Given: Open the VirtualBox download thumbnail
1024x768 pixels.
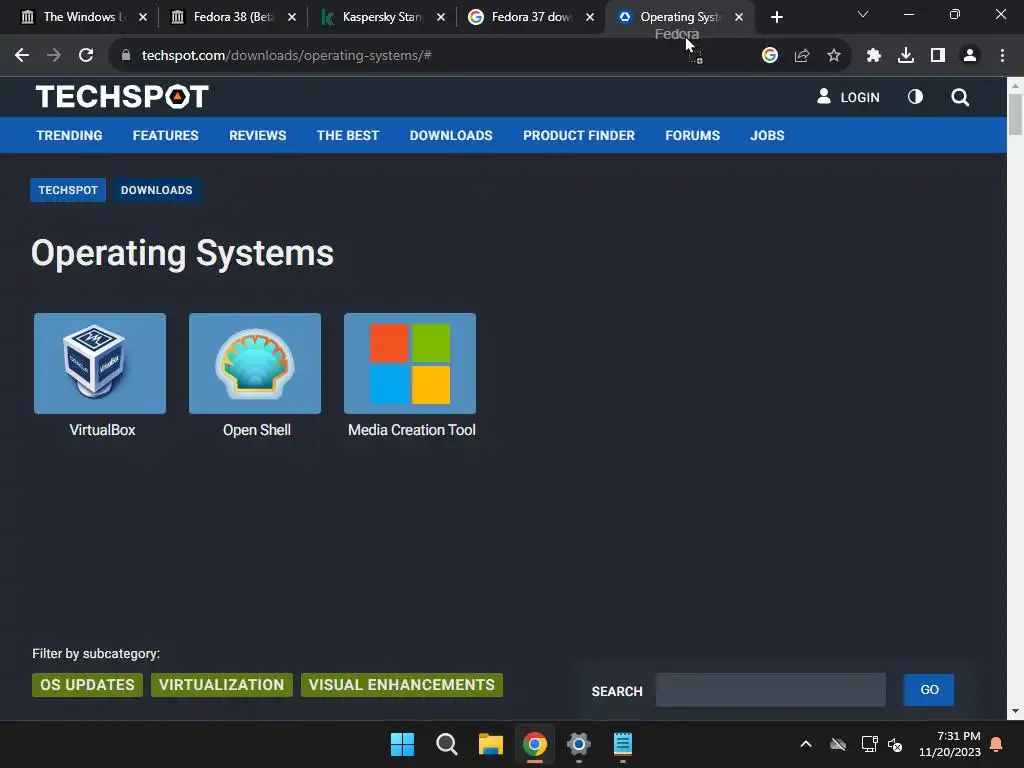Looking at the screenshot, I should (100, 363).
